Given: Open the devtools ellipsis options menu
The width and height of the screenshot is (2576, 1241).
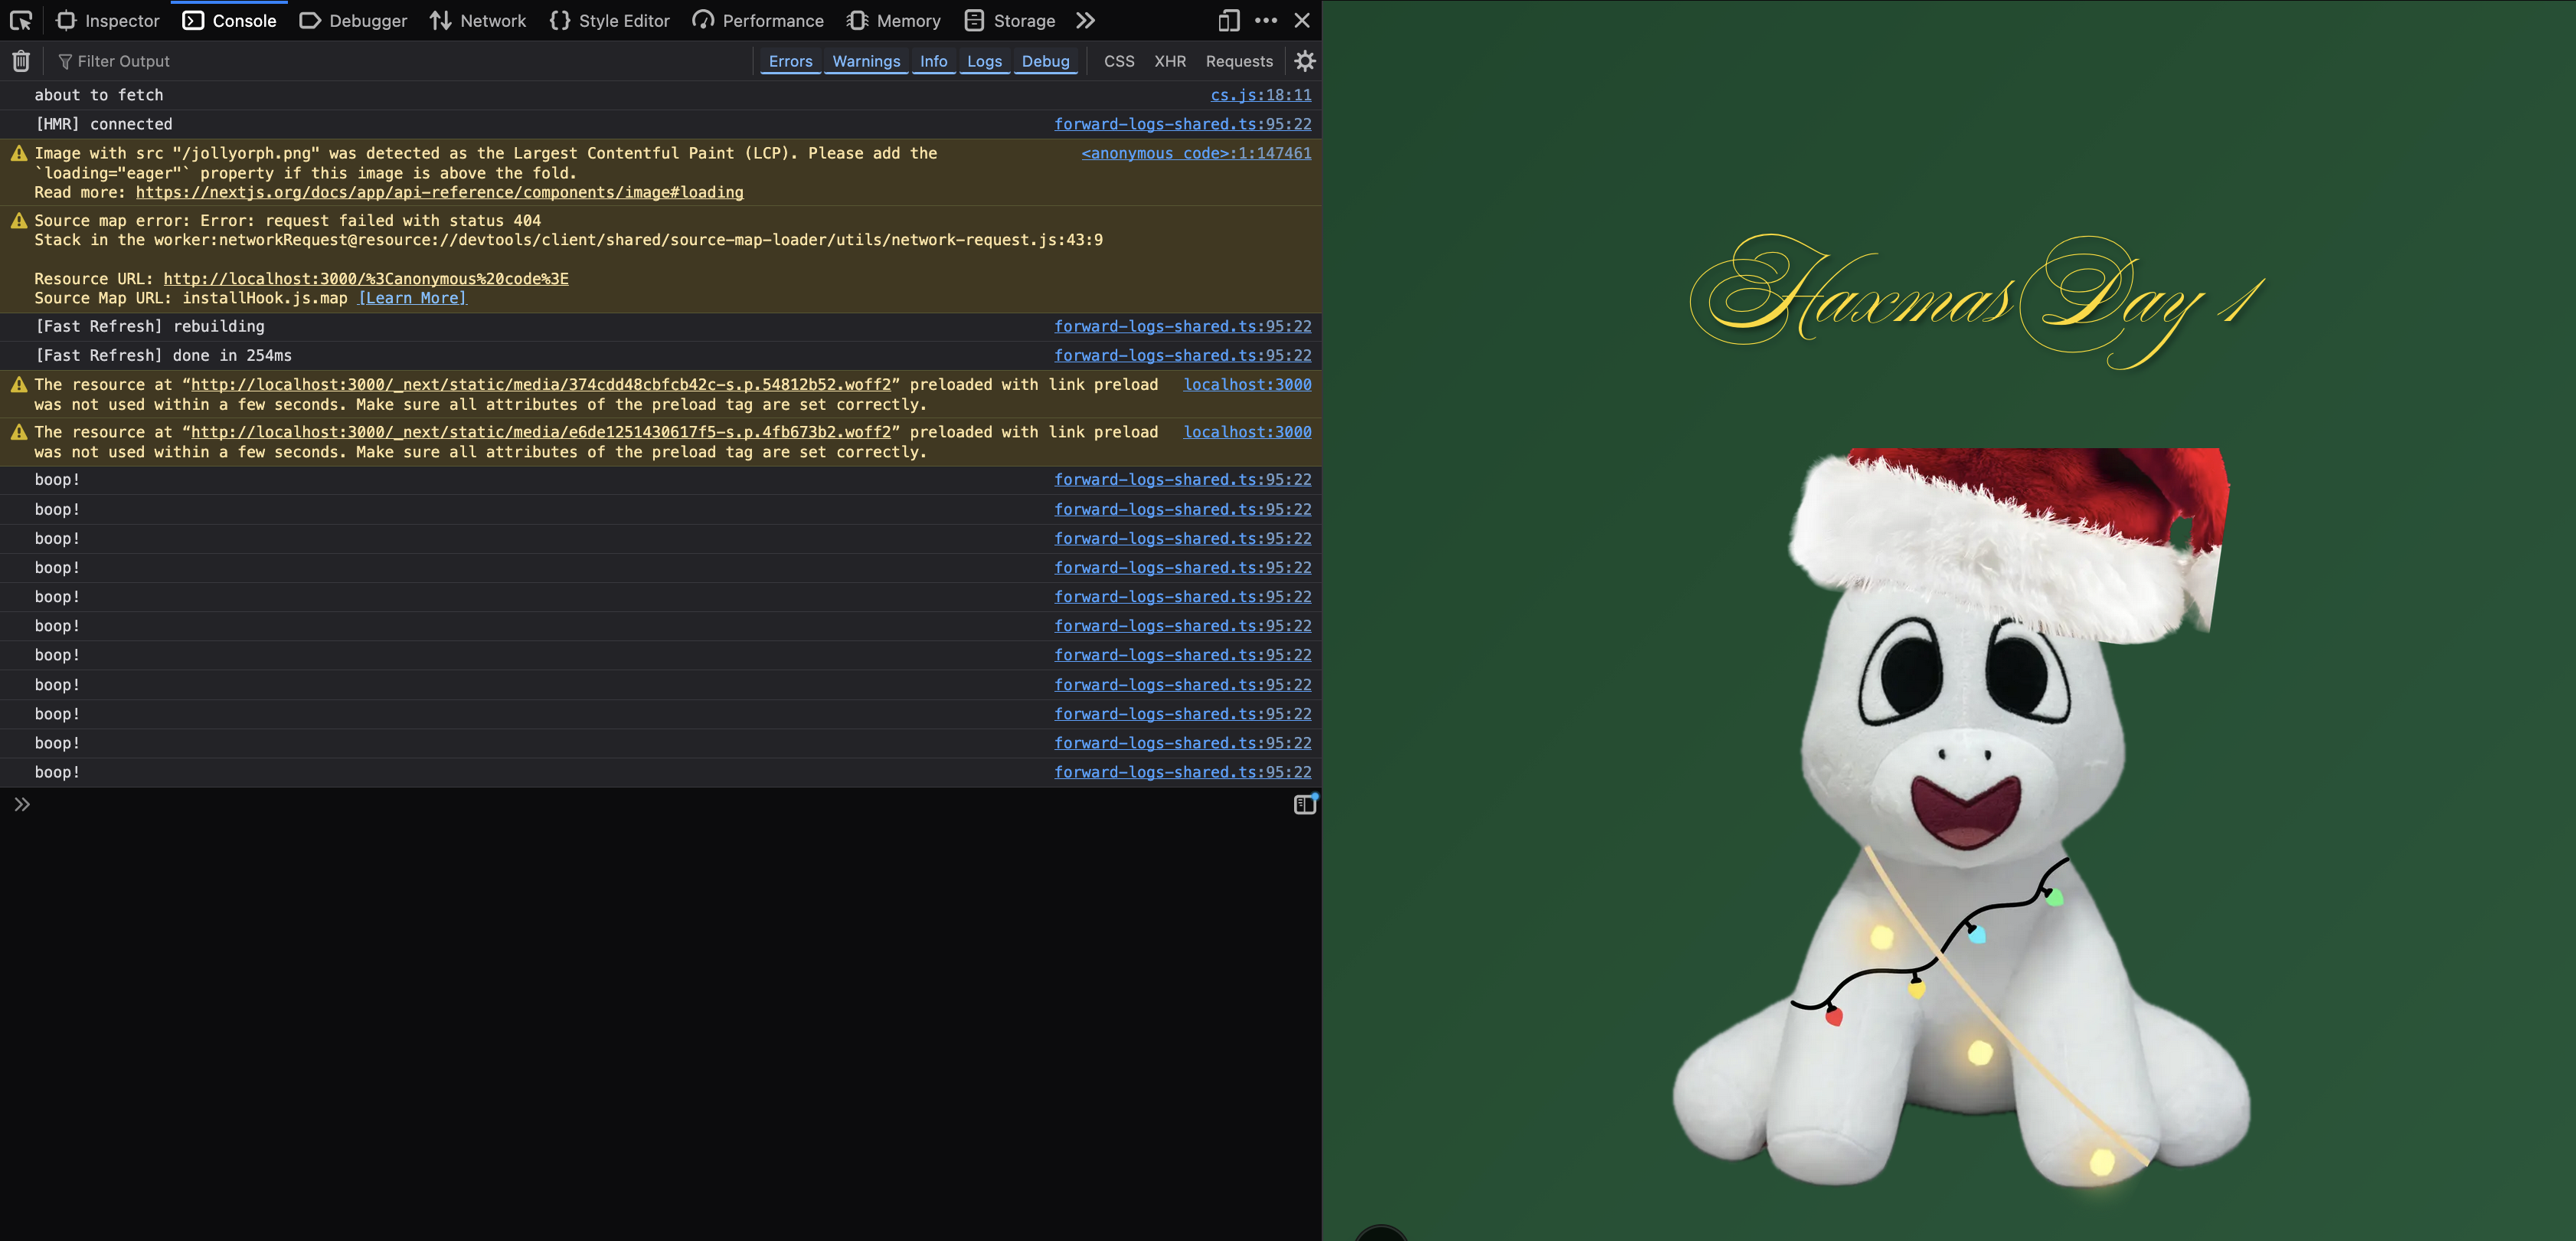Looking at the screenshot, I should click(1266, 20).
